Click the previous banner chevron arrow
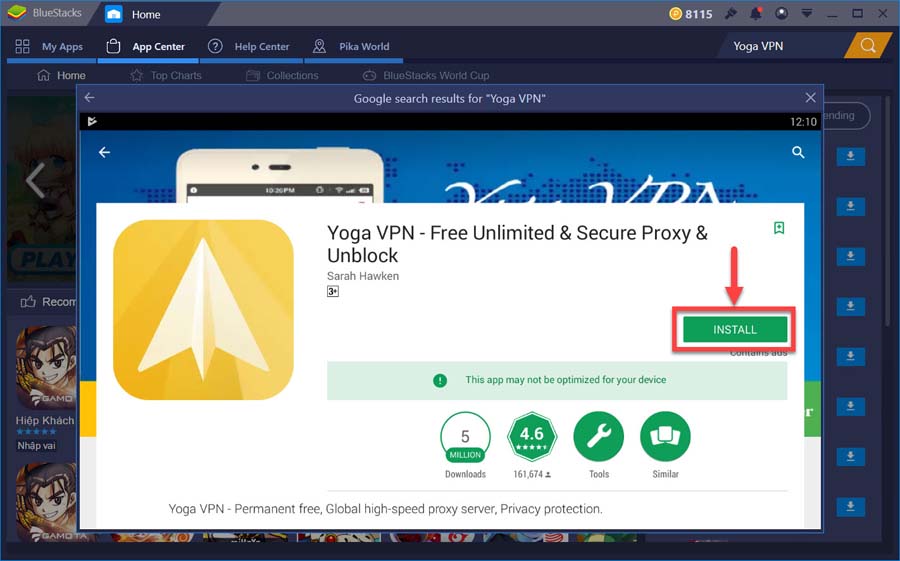This screenshot has height=561, width=900. 35,180
